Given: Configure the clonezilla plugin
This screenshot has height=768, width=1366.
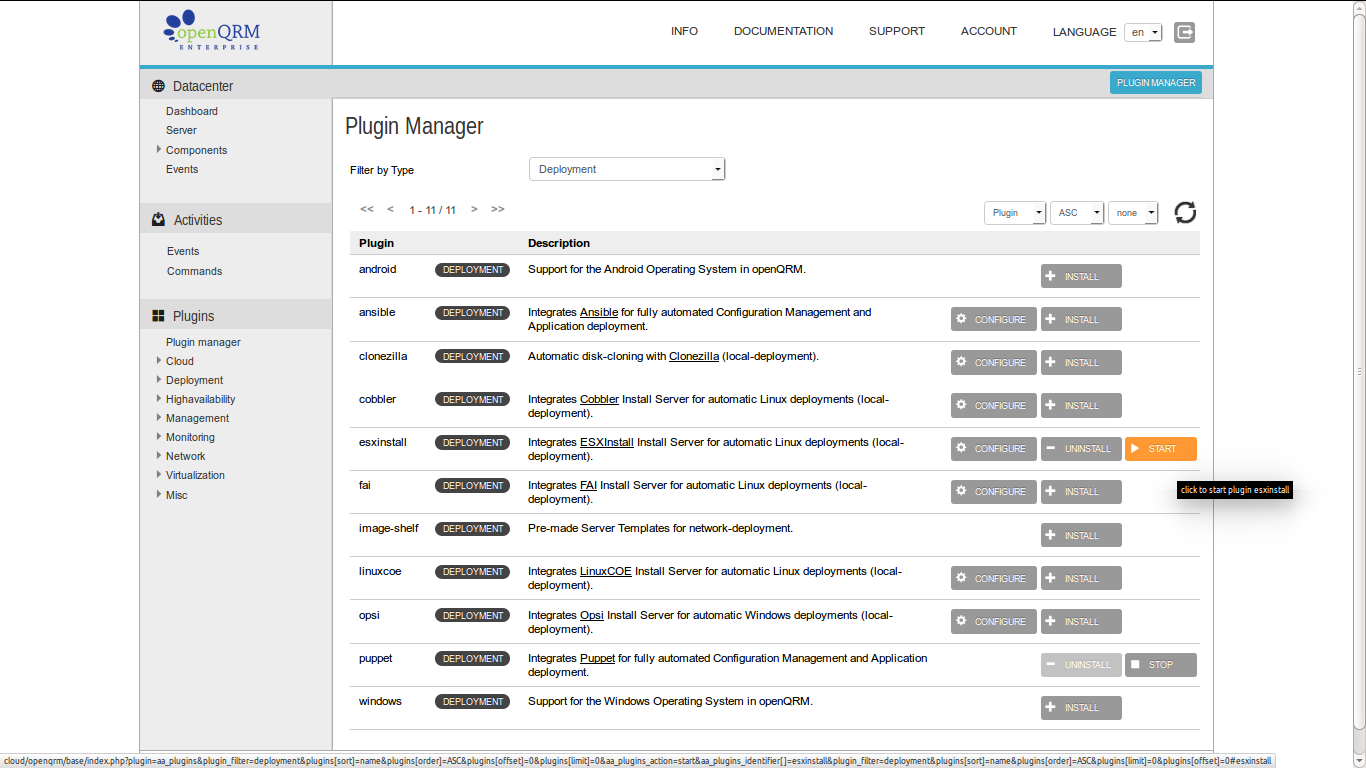Looking at the screenshot, I should [994, 362].
